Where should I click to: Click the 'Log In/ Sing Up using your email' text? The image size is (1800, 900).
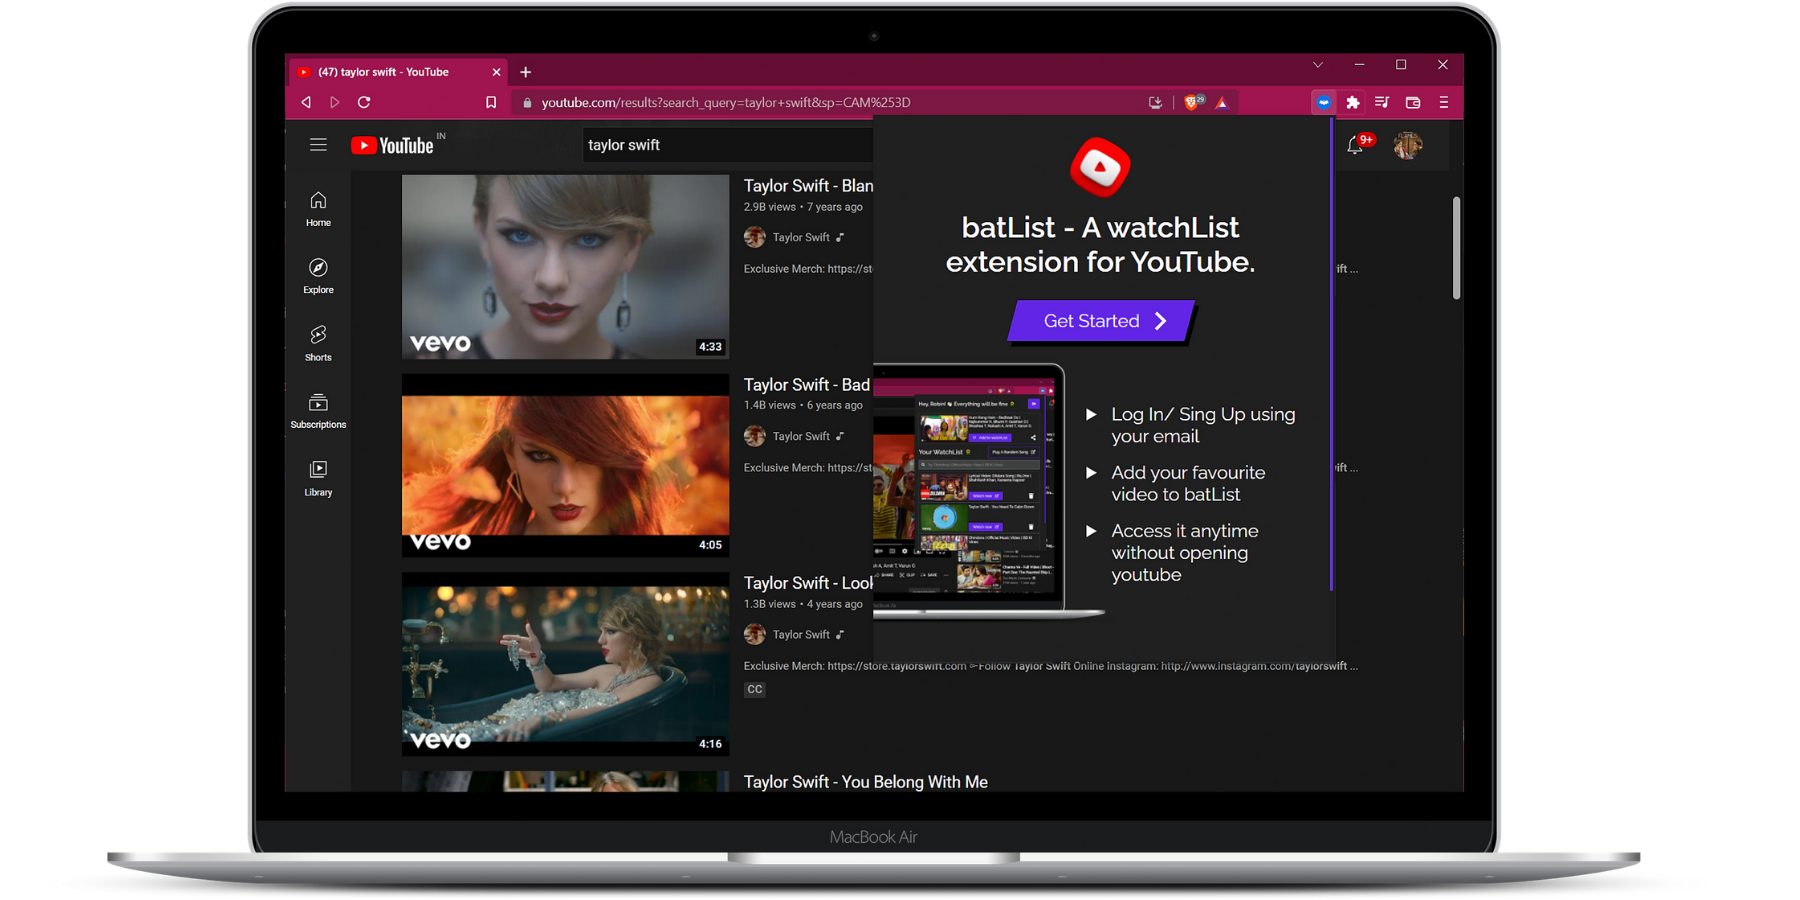(x=1203, y=425)
